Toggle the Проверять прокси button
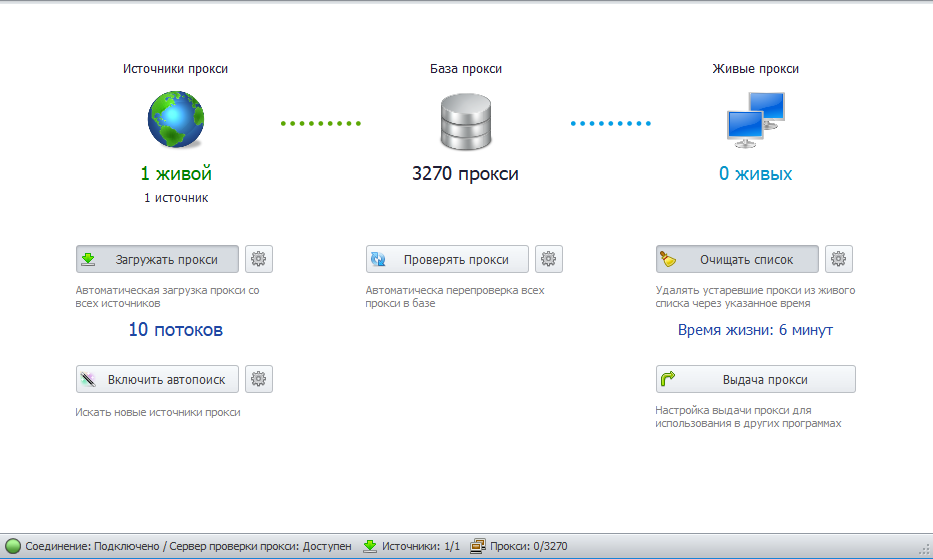 click(447, 259)
